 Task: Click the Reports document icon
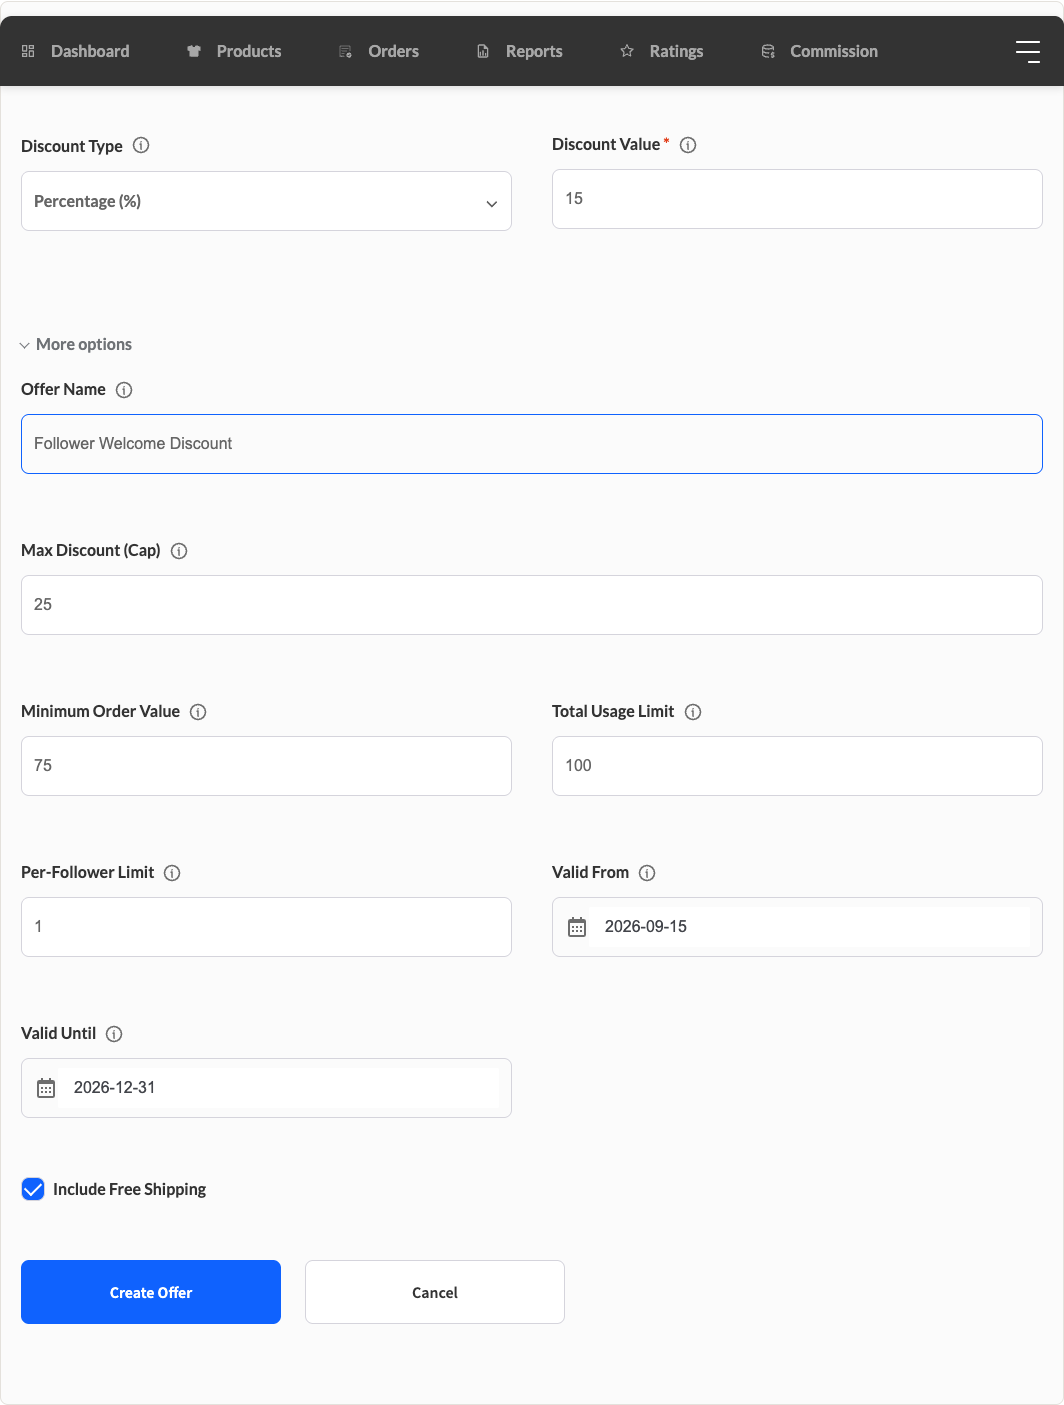tap(483, 51)
